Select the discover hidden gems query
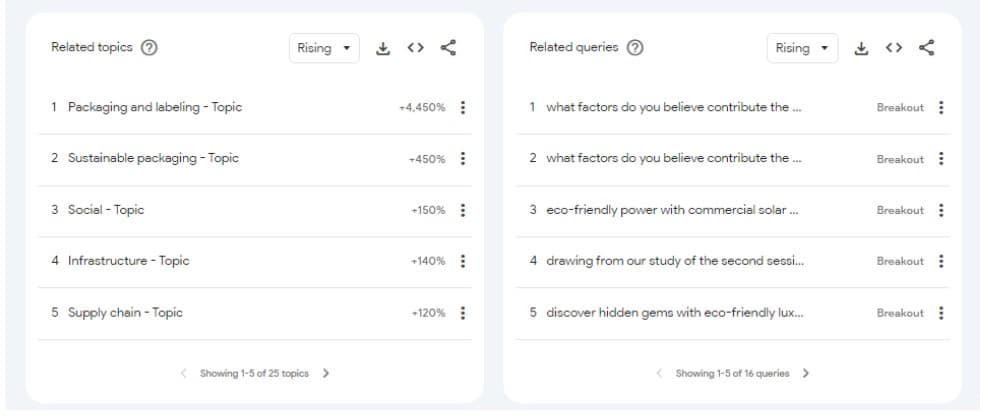988x420 pixels. pyautogui.click(x=674, y=313)
